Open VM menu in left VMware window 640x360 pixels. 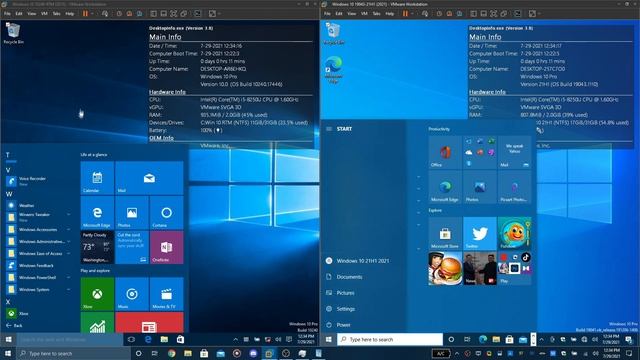pos(44,13)
